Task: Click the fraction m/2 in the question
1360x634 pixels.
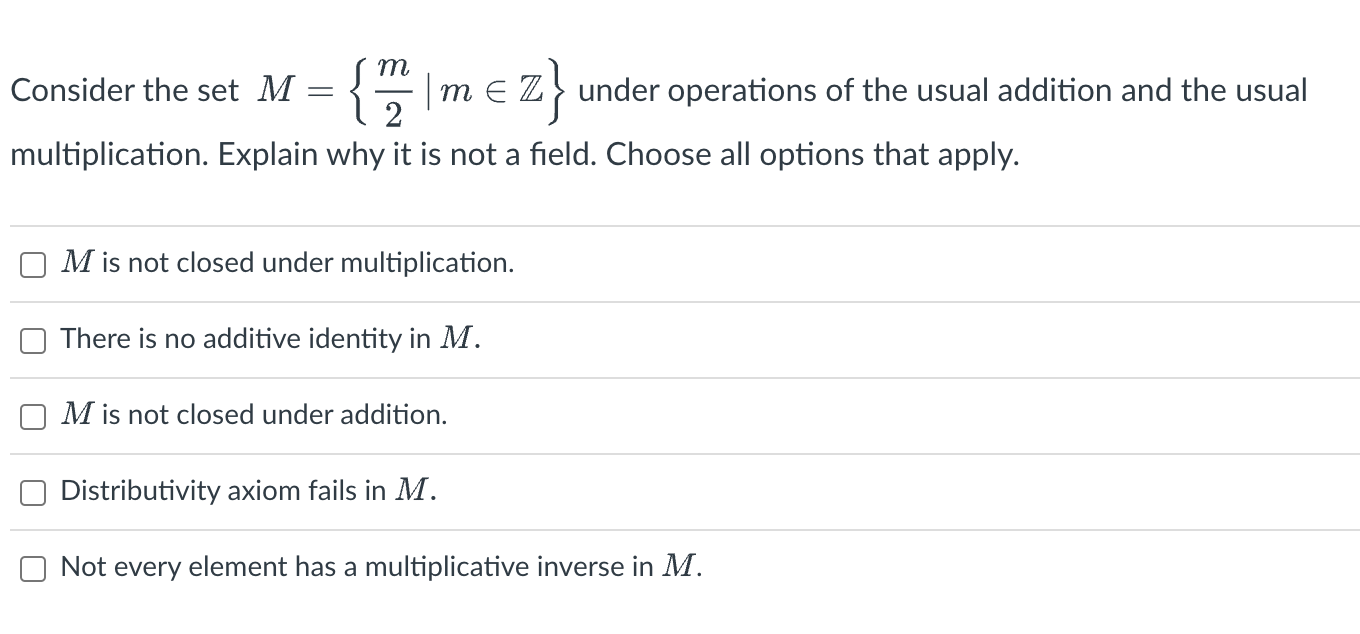Action: click(x=393, y=92)
